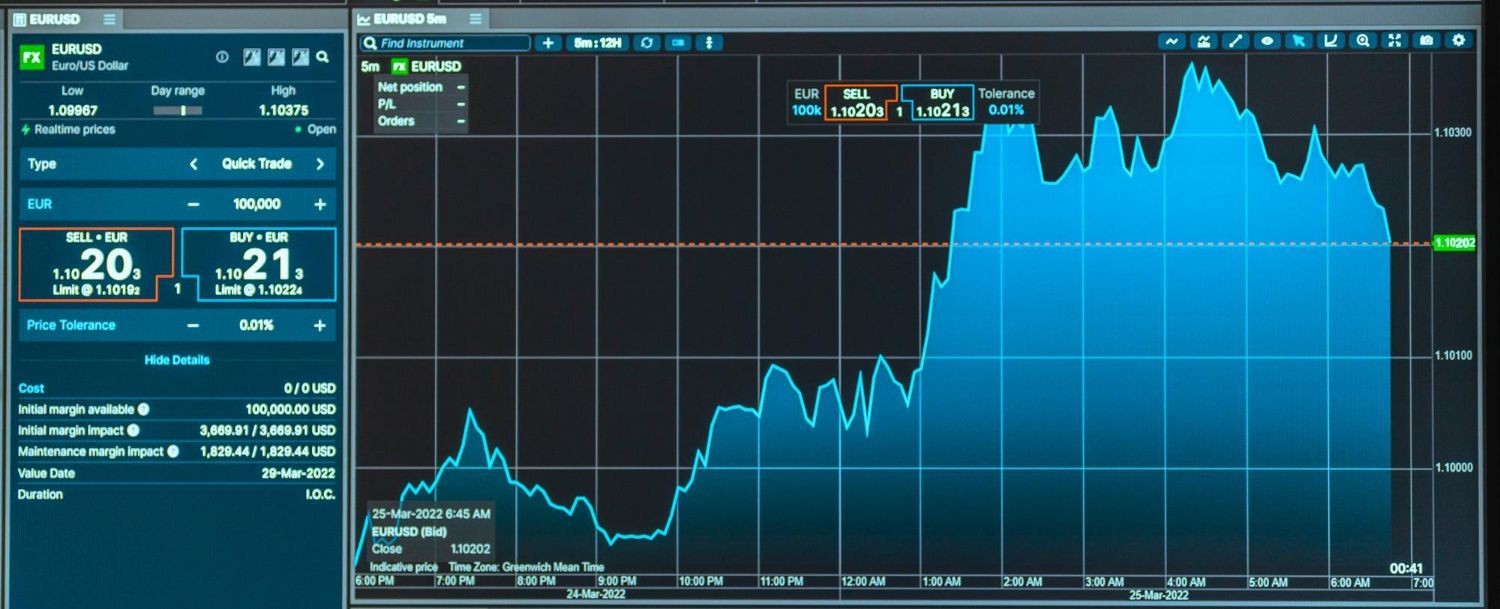
Task: Open help for Initial margin impact
Action: coord(133,430)
